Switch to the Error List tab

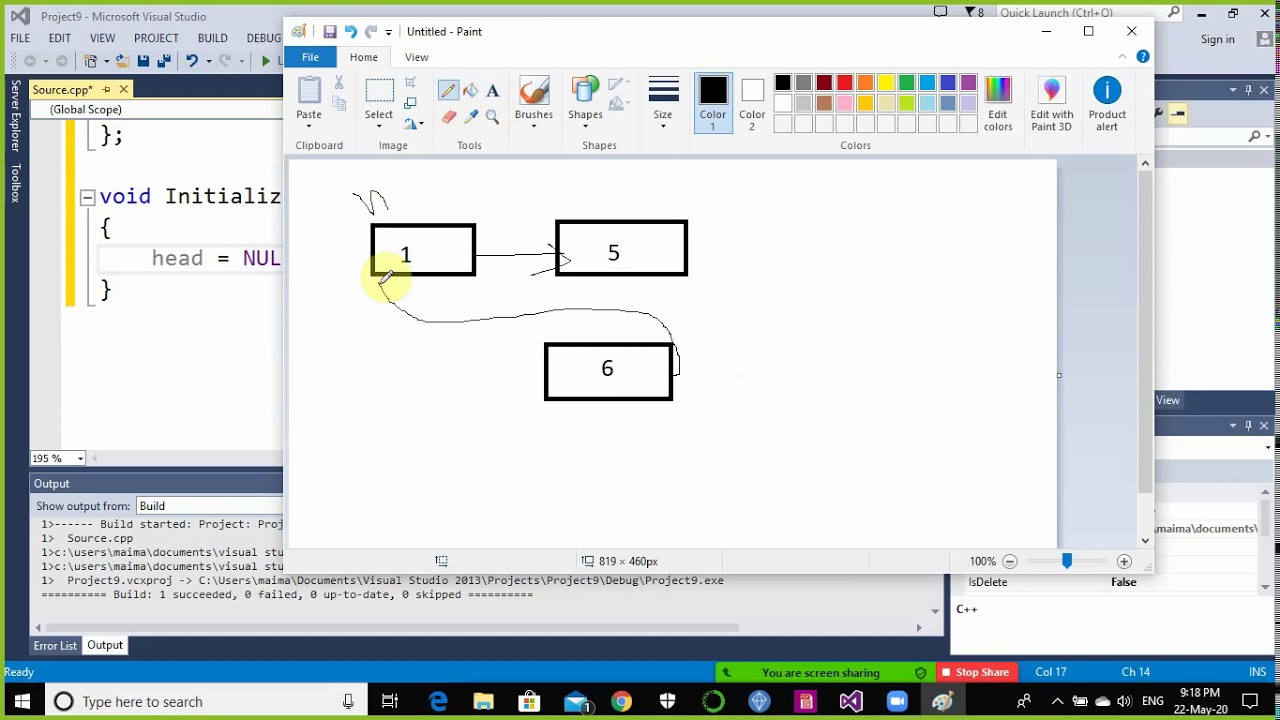click(55, 645)
